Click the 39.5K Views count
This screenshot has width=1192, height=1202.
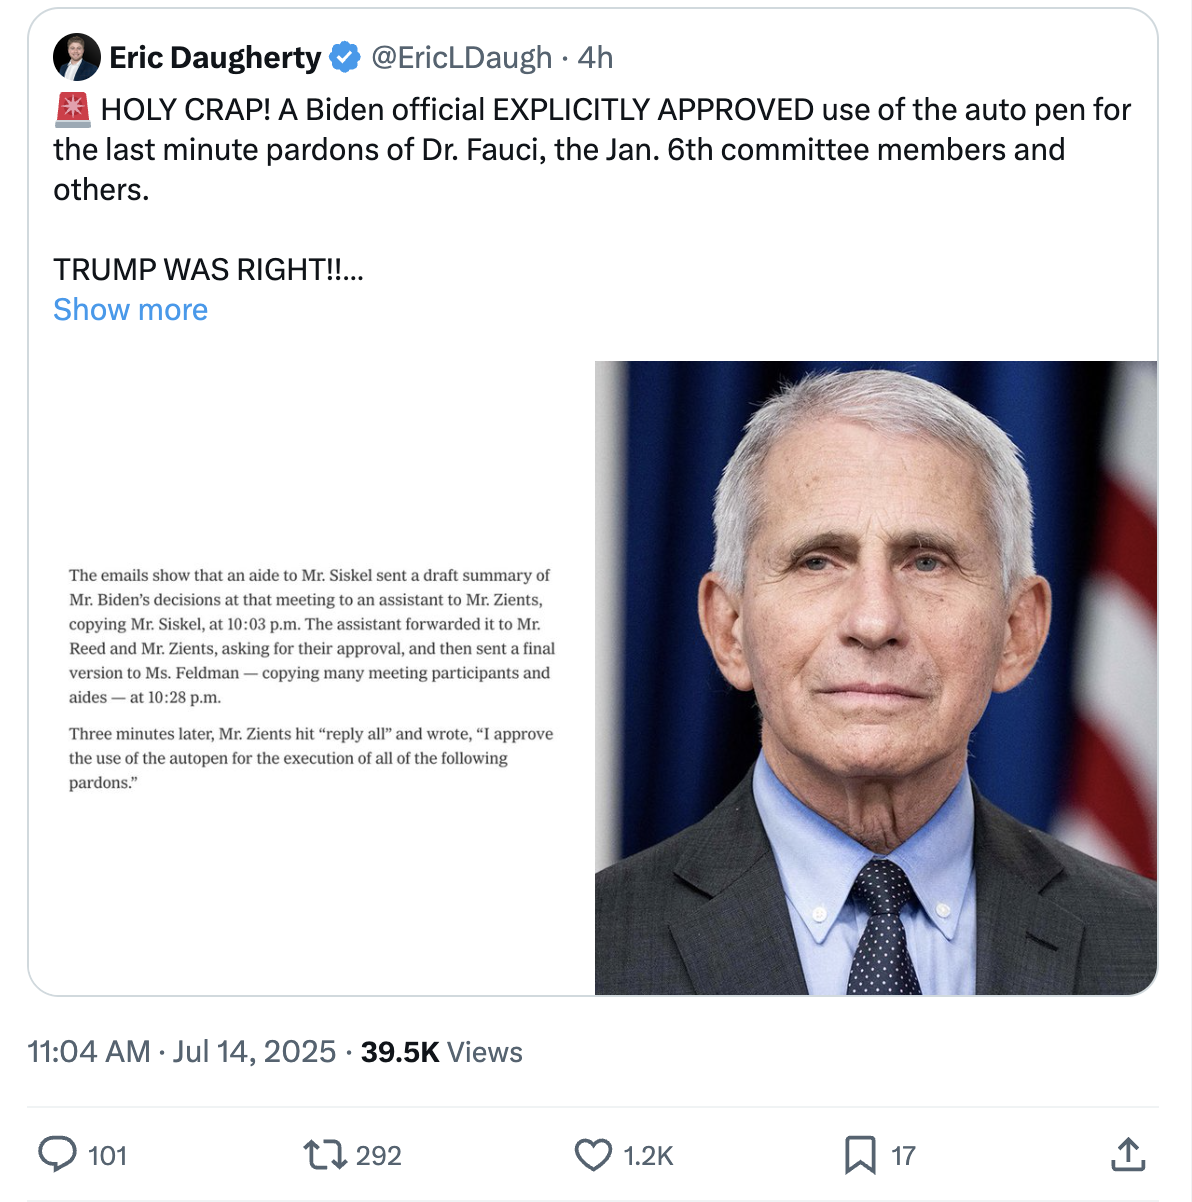point(441,1052)
